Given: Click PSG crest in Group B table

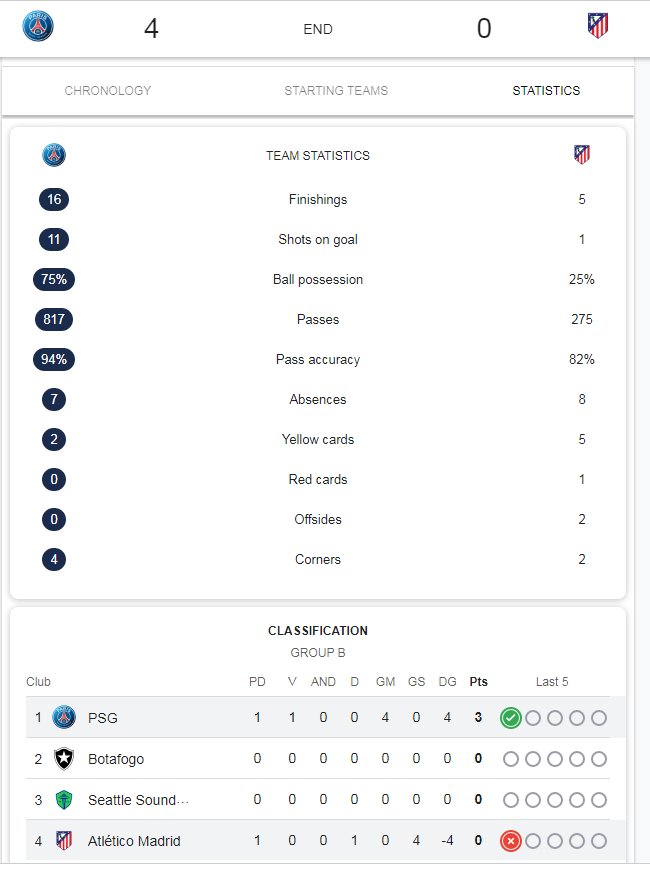Looking at the screenshot, I should pyautogui.click(x=64, y=717).
